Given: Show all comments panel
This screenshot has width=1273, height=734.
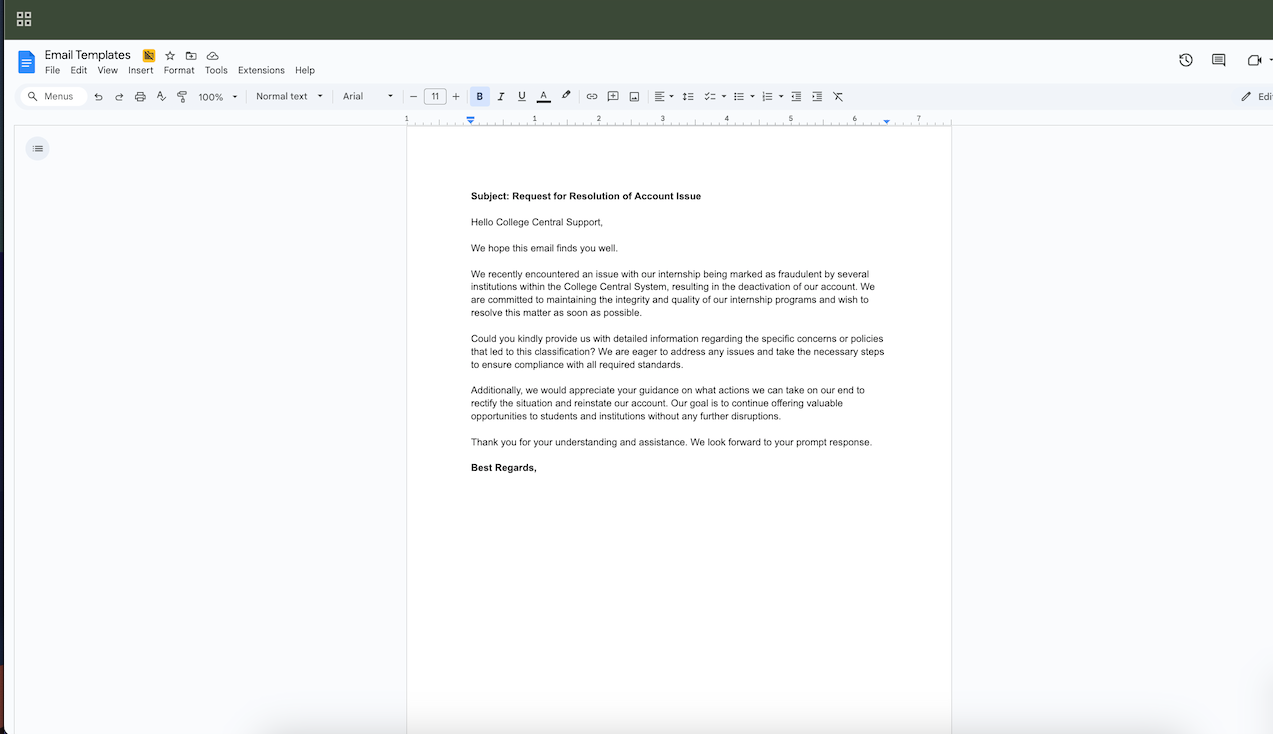Looking at the screenshot, I should pos(1219,60).
